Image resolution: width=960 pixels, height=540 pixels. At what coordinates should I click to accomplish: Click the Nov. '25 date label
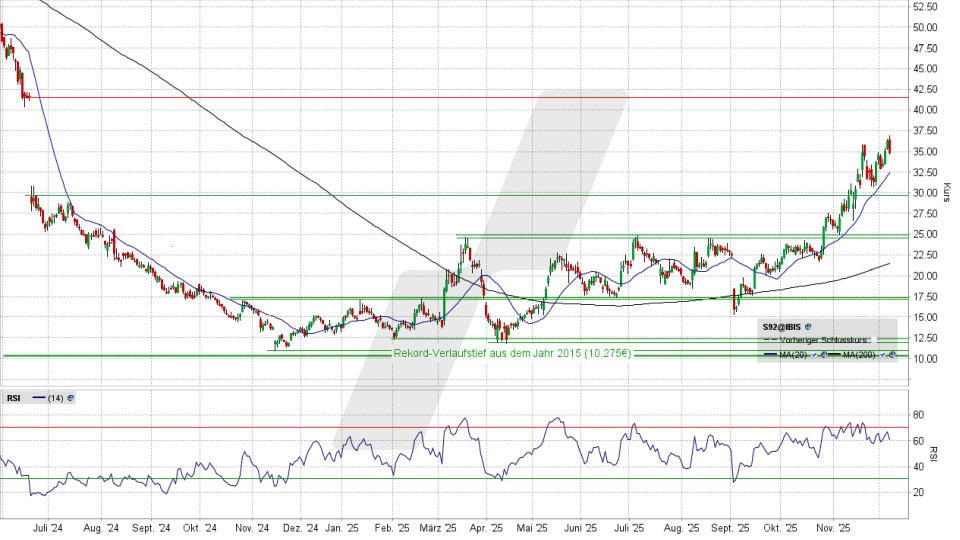833,528
